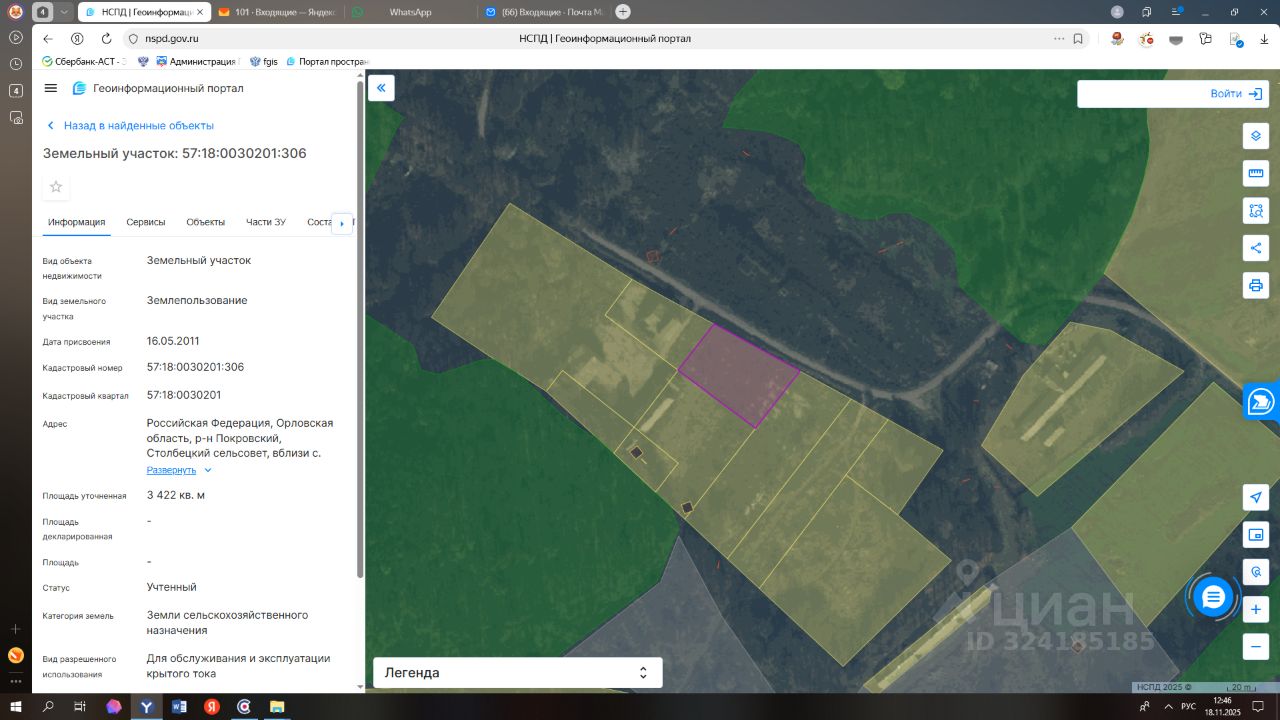Switch to the Объекты tab
This screenshot has width=1280, height=720.
(x=206, y=222)
